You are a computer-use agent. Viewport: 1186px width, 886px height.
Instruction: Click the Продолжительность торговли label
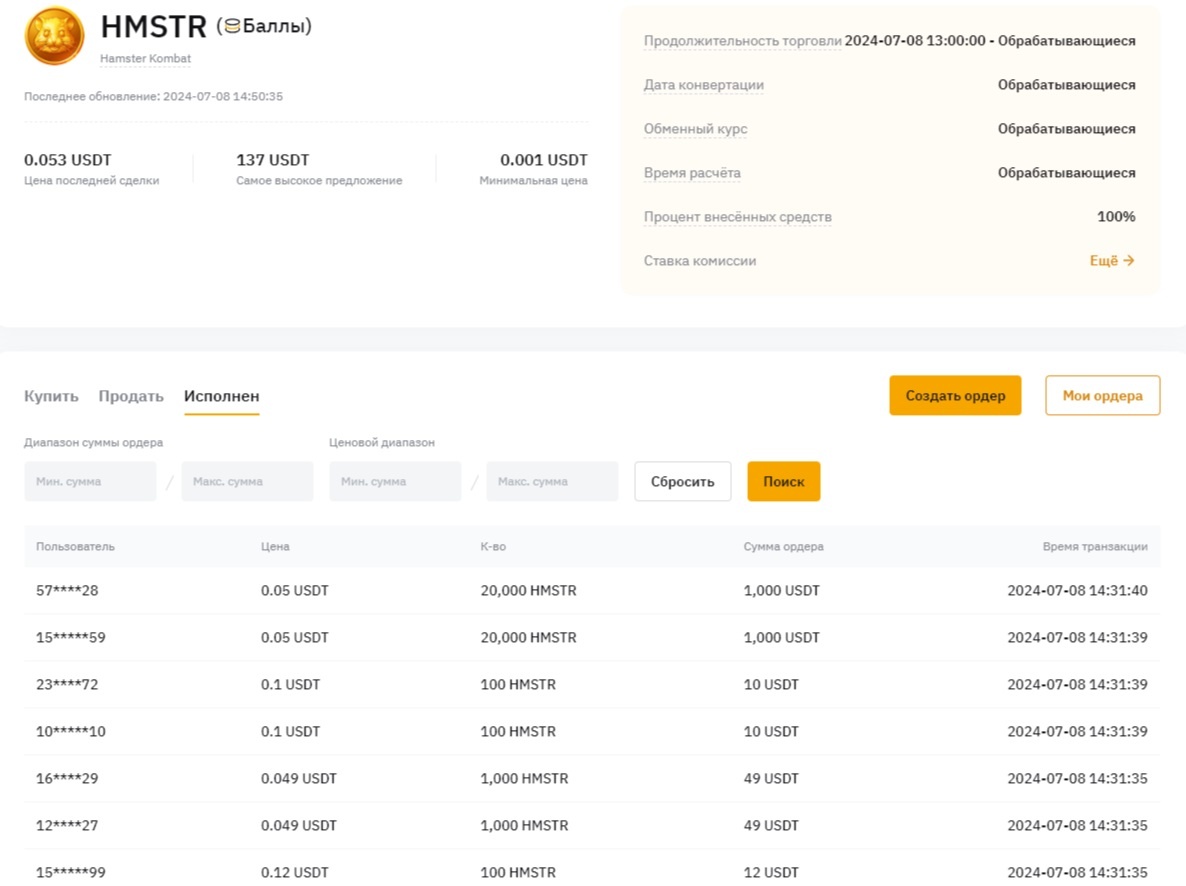coord(742,41)
